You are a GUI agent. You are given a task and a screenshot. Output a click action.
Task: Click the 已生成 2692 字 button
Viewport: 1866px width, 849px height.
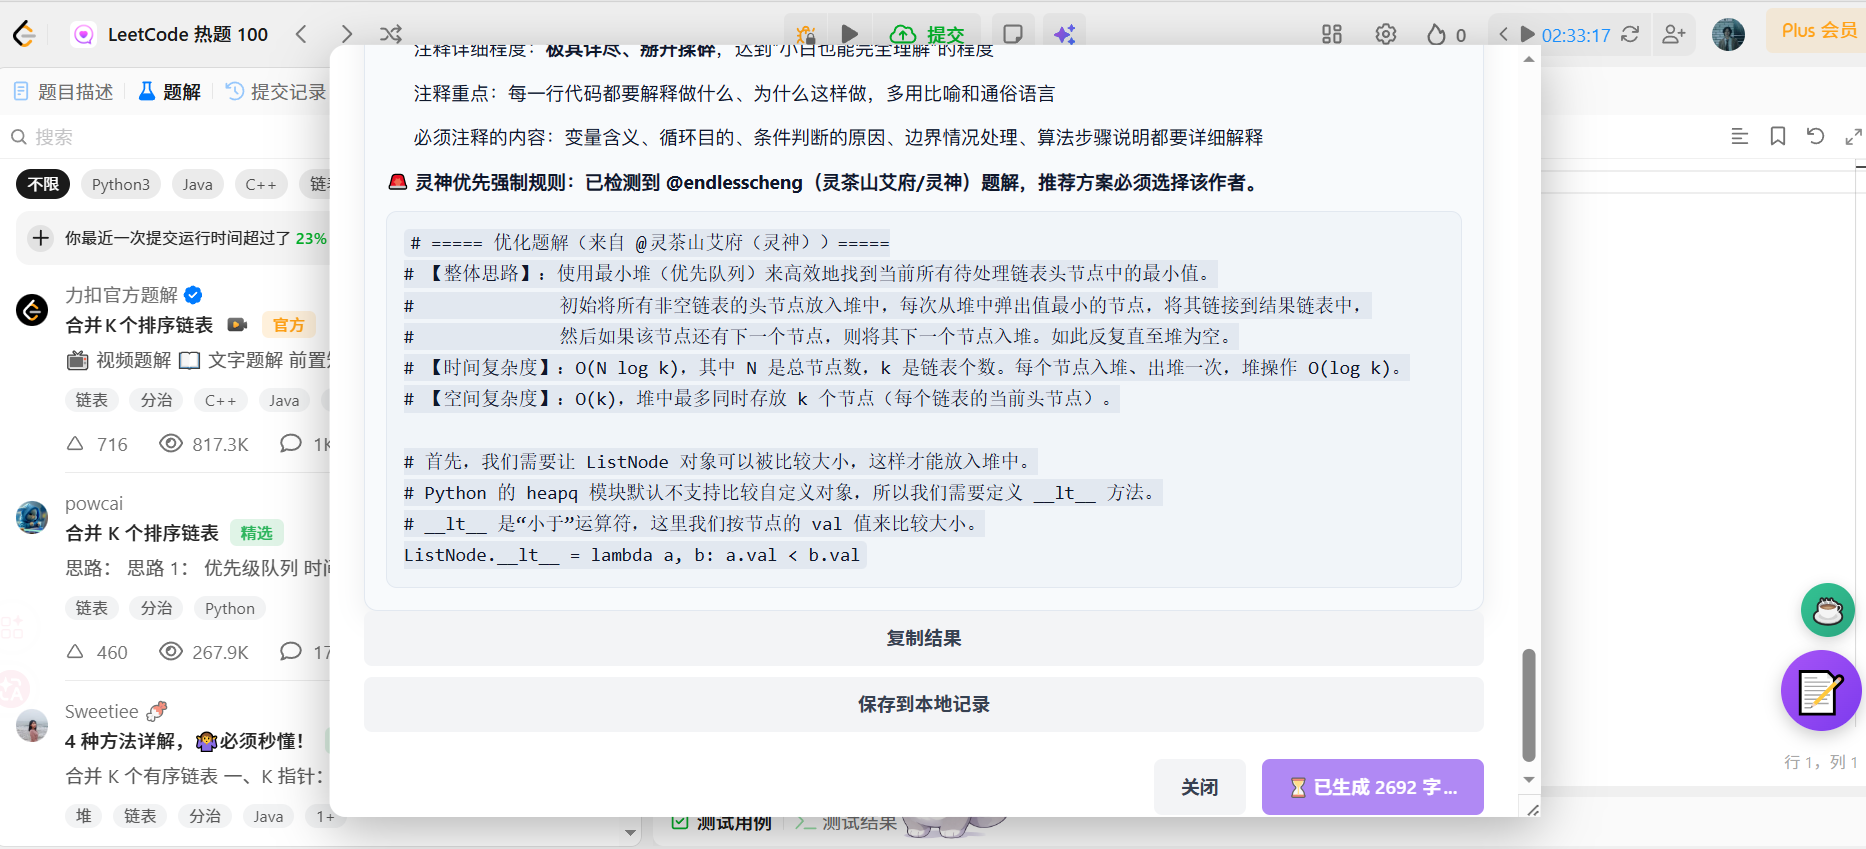(1373, 787)
